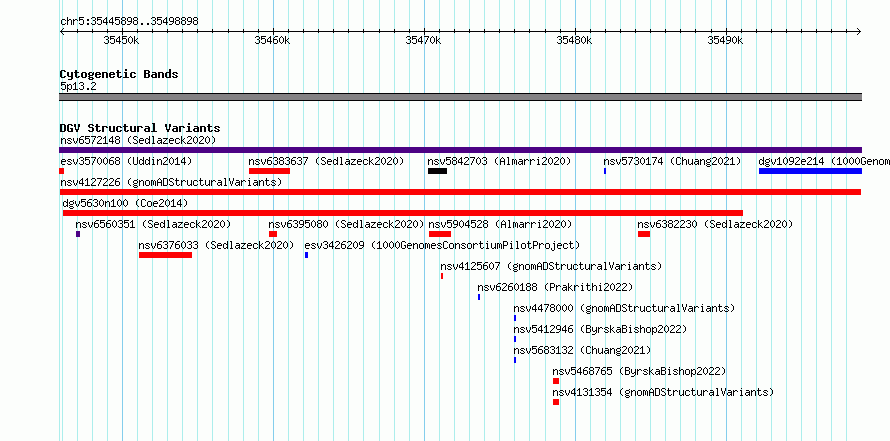Screen dimensions: 890x441
Task: Click the 35490k ruler tick label
Action: click(725, 40)
